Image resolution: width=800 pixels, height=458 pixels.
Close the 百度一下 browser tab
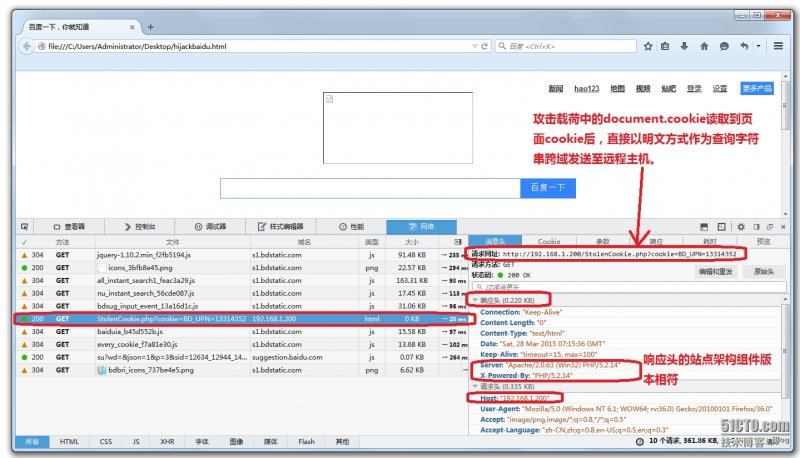132,27
